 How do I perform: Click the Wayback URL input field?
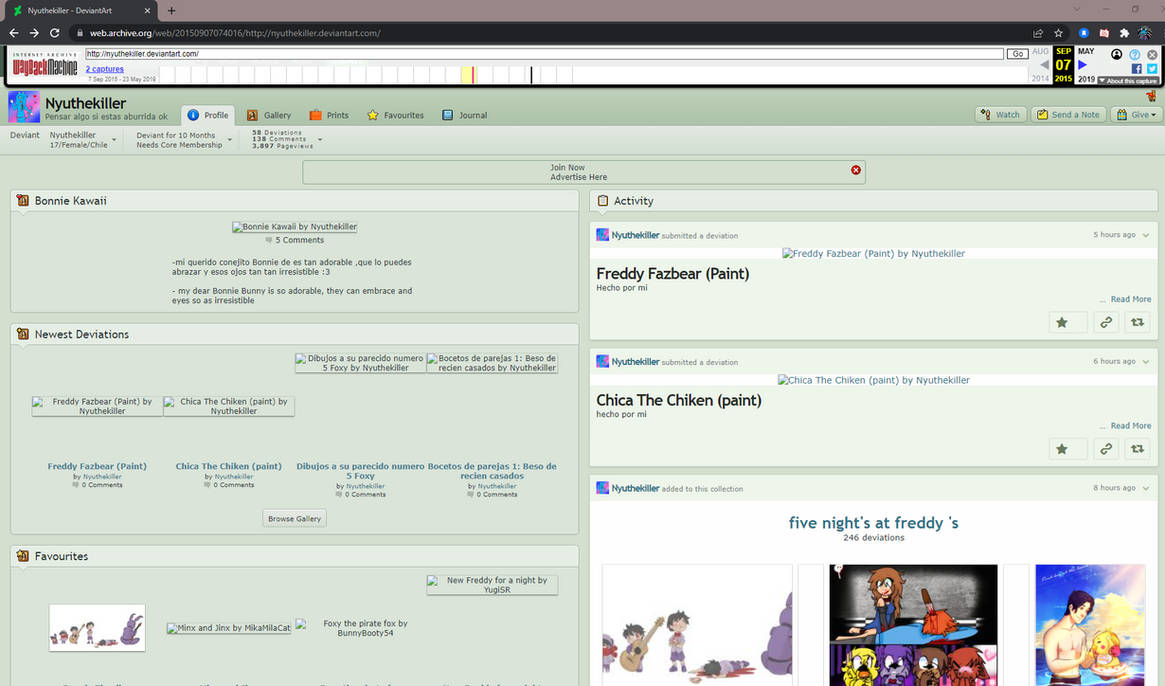[x=544, y=54]
